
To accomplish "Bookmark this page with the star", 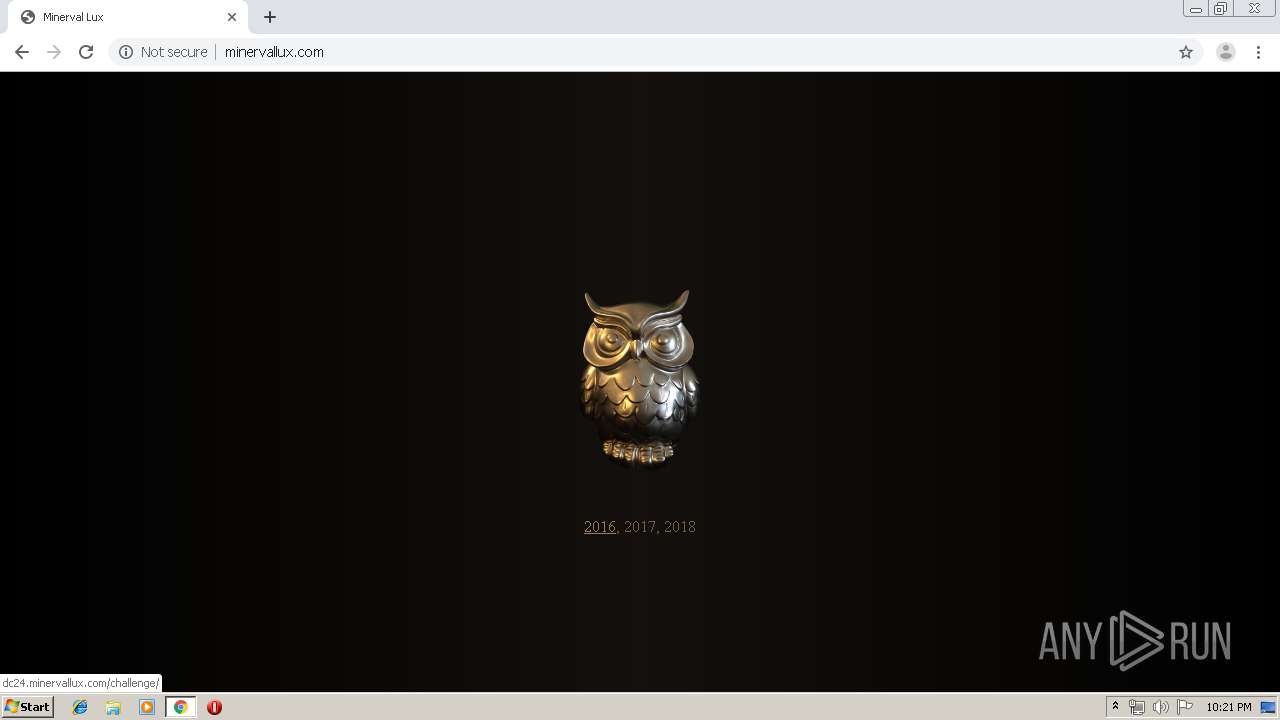I will [x=1186, y=52].
